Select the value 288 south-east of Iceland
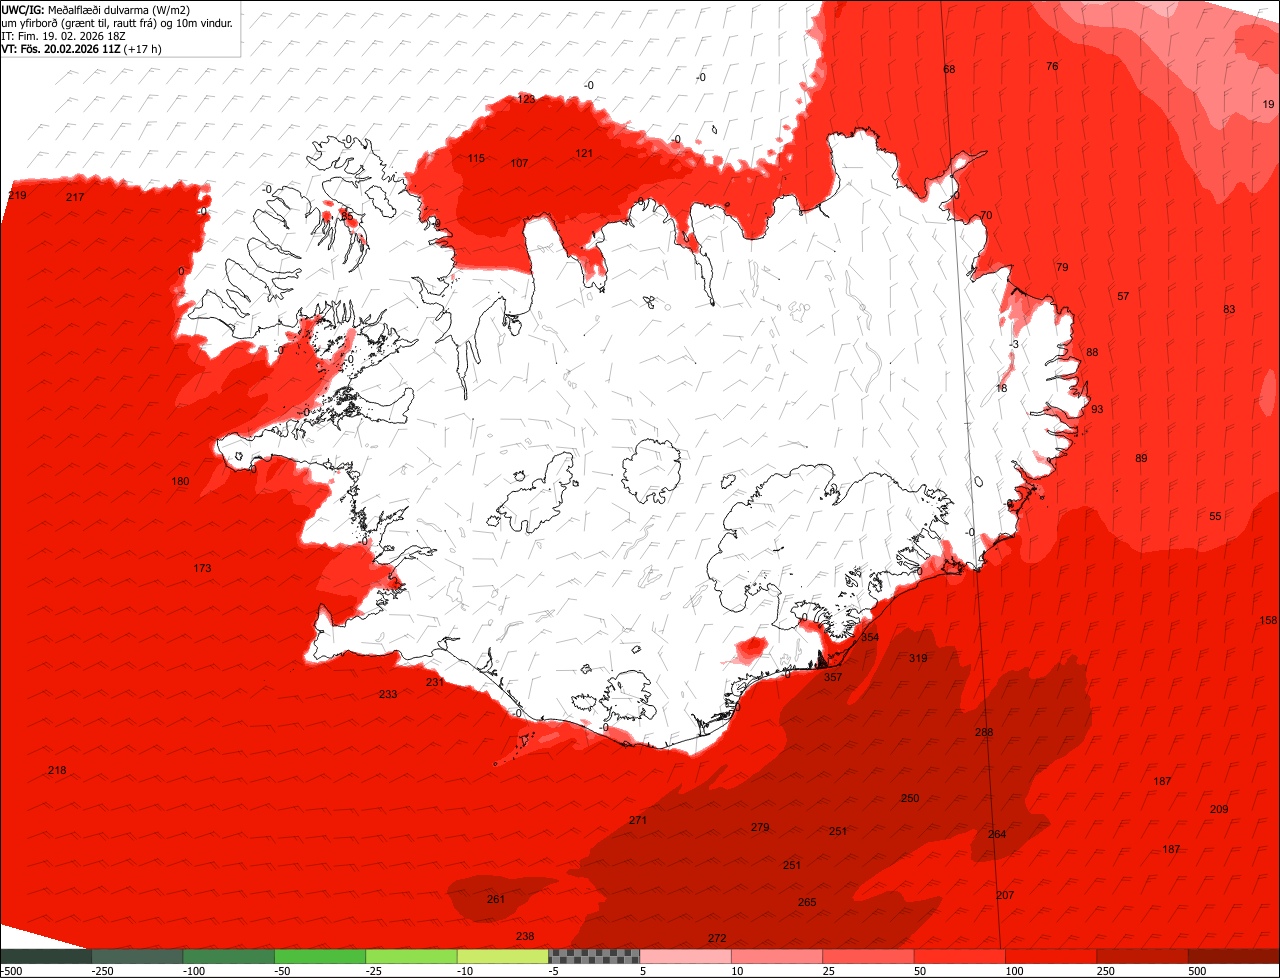 click(984, 733)
